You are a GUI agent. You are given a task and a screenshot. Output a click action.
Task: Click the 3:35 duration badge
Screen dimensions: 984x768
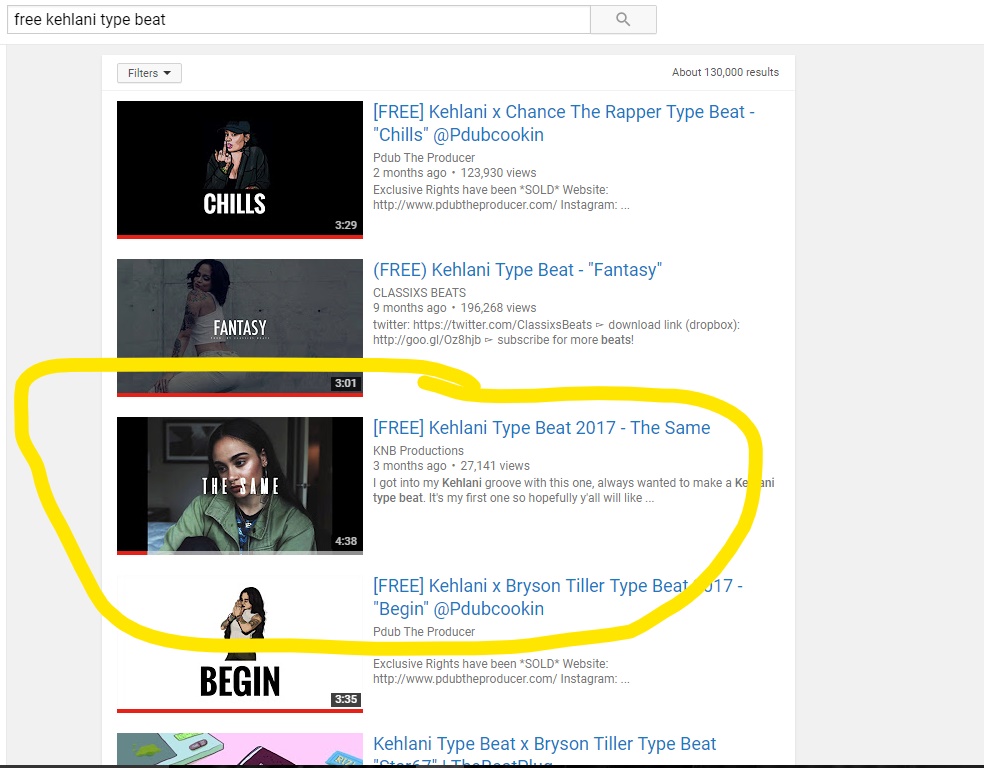click(346, 699)
